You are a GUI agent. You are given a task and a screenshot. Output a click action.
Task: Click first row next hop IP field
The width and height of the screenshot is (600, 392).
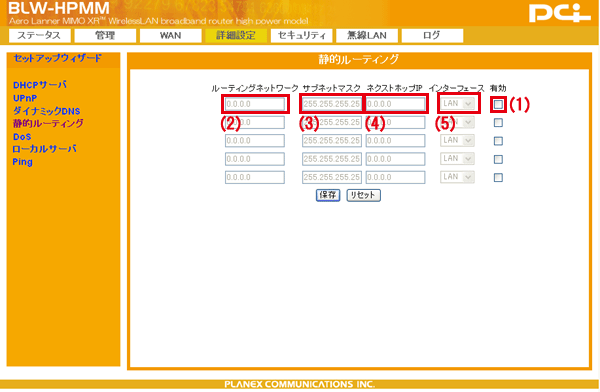(395, 104)
